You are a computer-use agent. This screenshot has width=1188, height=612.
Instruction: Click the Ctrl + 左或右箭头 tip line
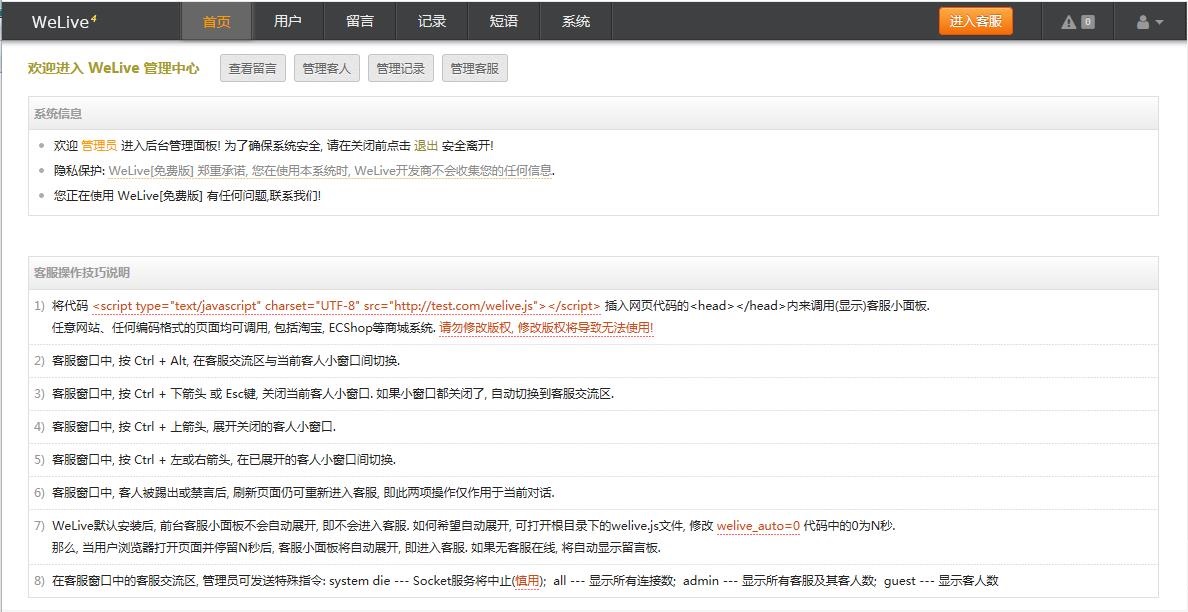pos(224,460)
